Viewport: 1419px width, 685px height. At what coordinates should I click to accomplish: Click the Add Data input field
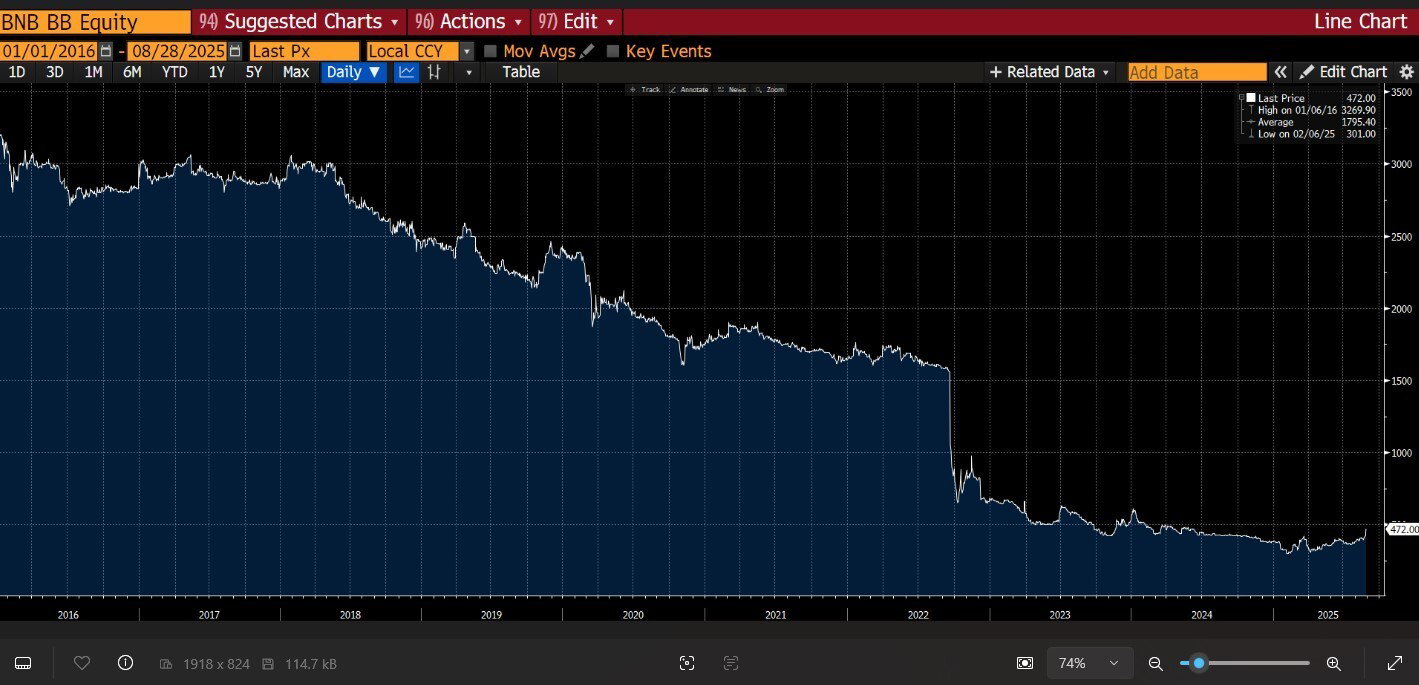point(1196,72)
